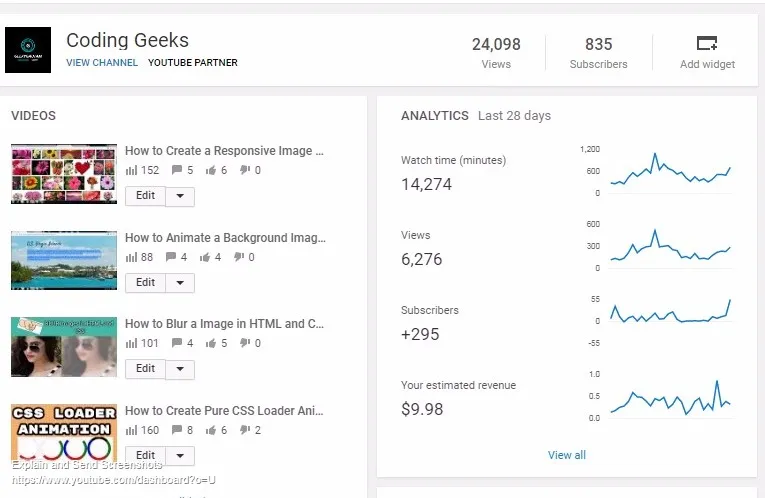Expand Edit dropdown arrow for Animate Background video
765x498 pixels.
pos(180,283)
